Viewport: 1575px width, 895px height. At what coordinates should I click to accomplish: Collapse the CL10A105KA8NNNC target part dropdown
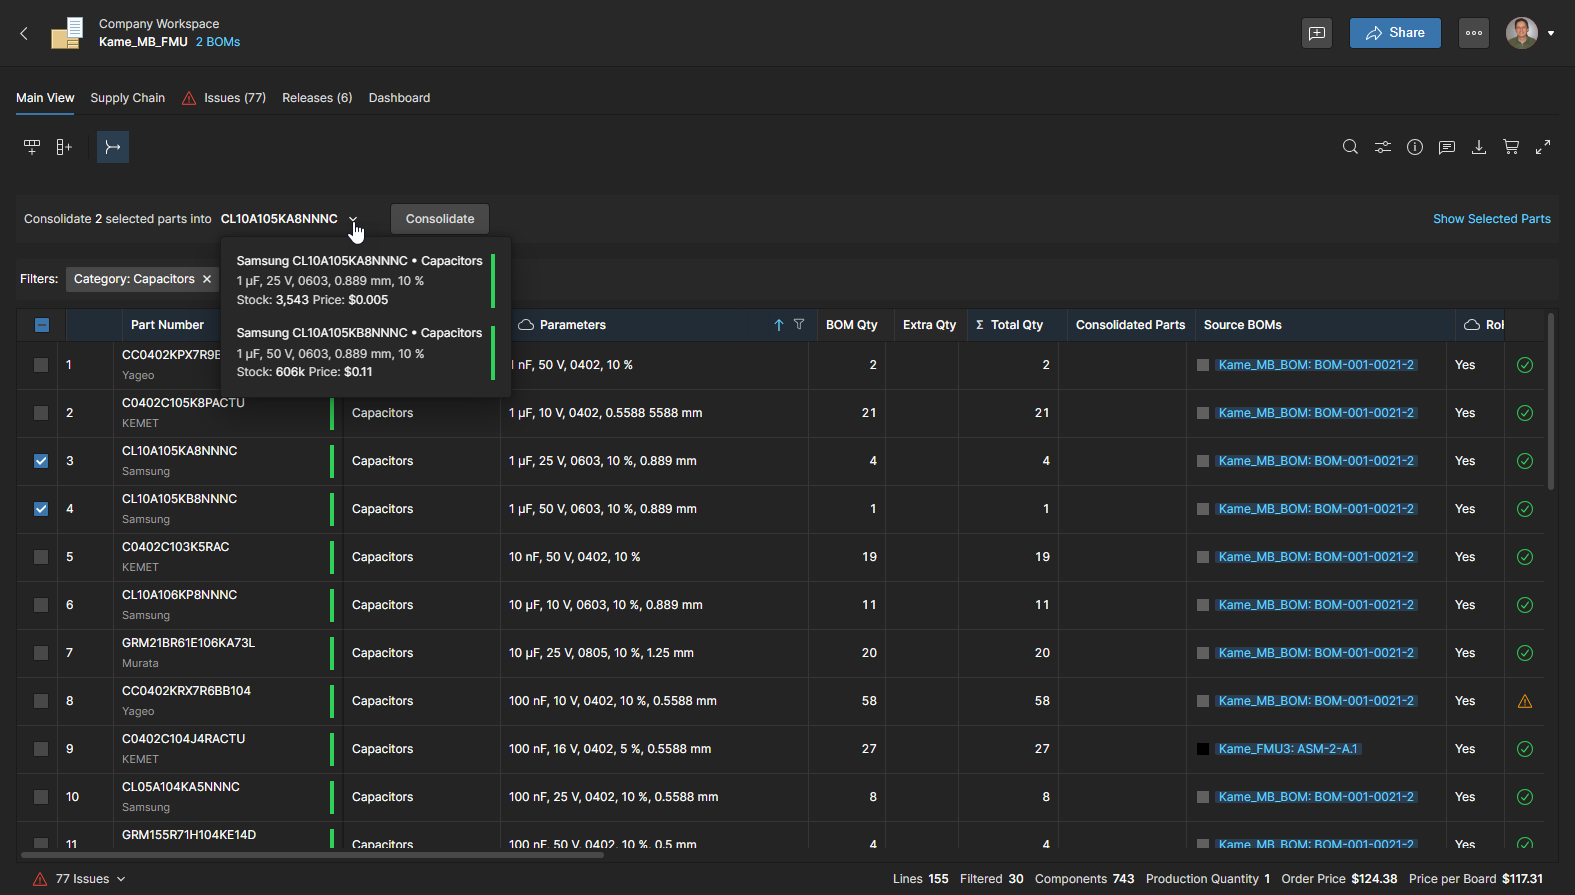pos(353,219)
